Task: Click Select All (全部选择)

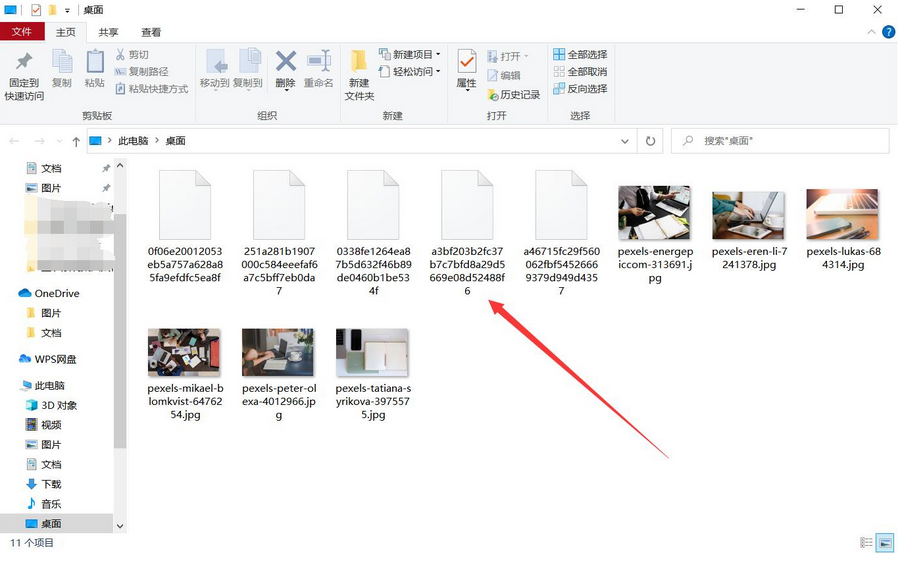Action: pos(580,55)
